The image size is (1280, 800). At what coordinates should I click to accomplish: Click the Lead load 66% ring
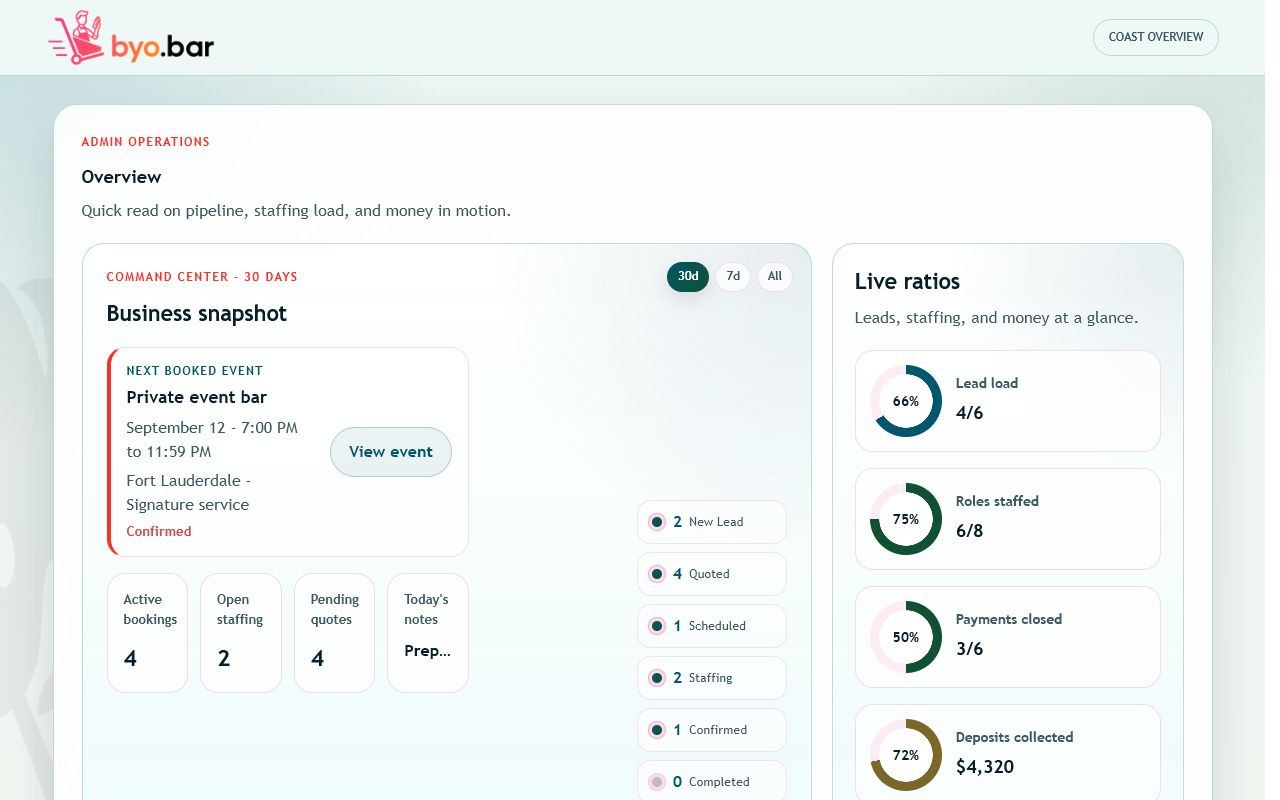(x=906, y=401)
